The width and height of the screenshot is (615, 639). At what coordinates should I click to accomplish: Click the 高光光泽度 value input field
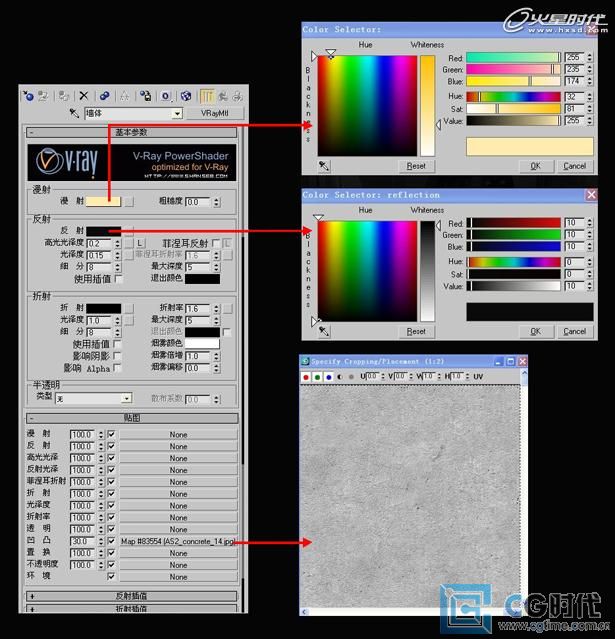(97, 243)
